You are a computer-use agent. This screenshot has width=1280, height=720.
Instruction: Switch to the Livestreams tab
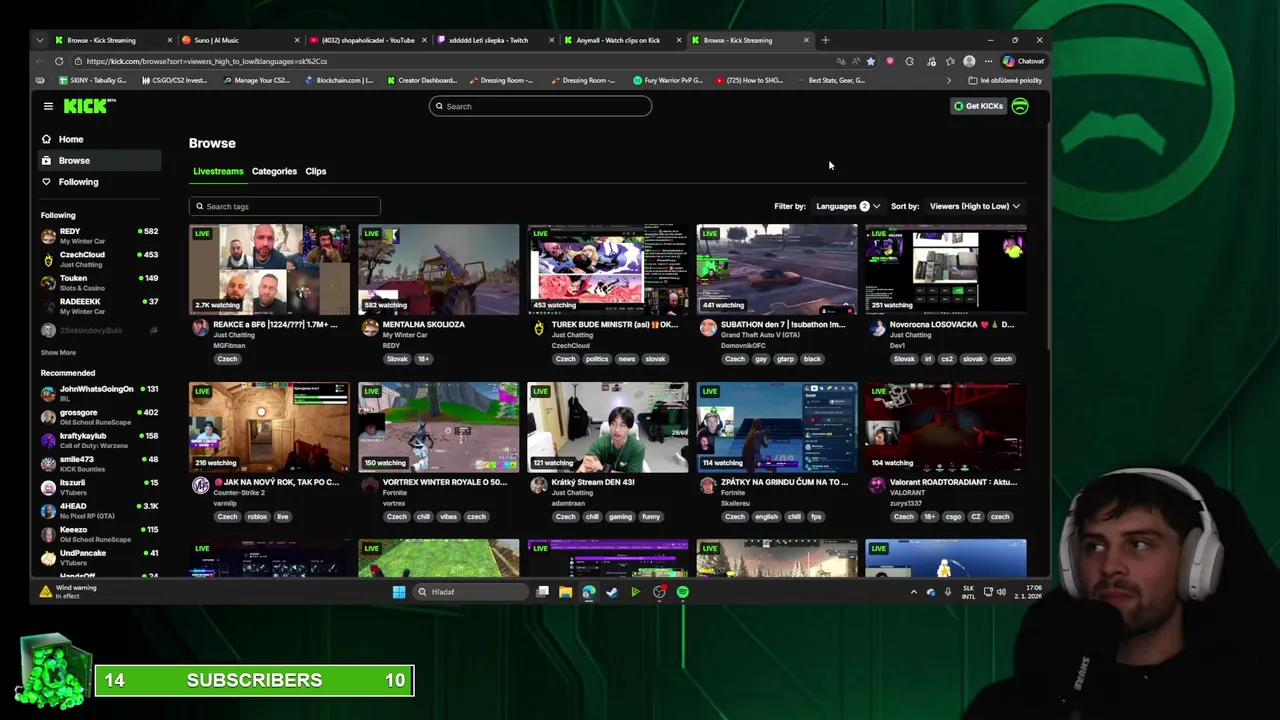pos(218,171)
